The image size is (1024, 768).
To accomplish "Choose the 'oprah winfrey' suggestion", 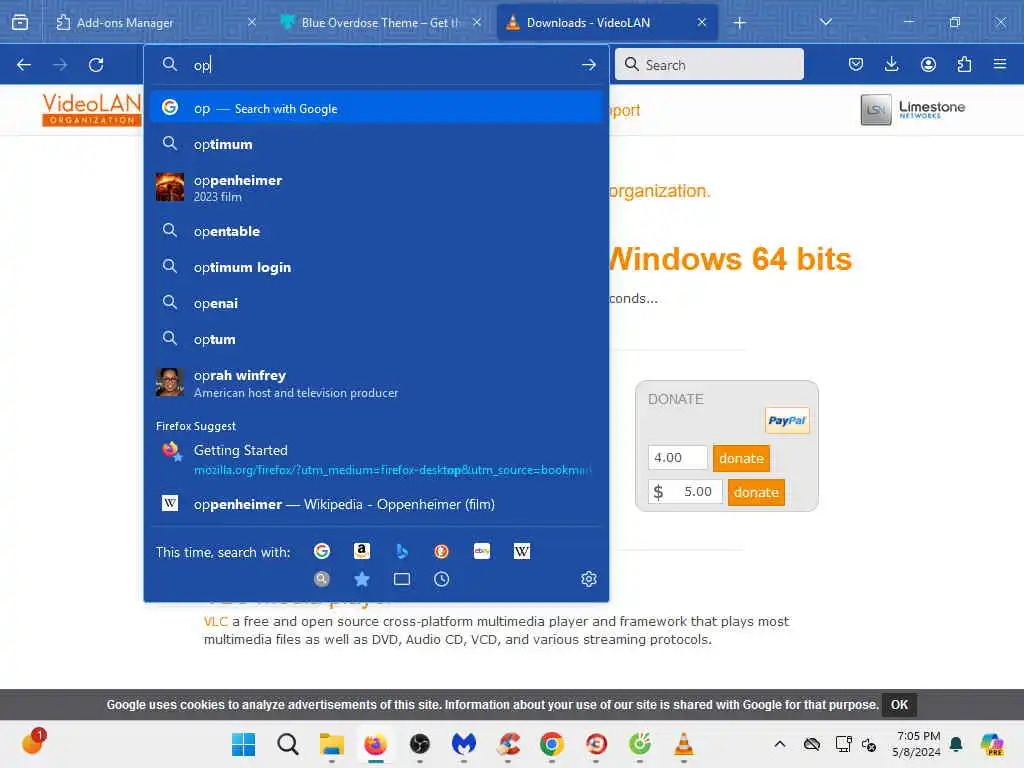I will [x=376, y=383].
